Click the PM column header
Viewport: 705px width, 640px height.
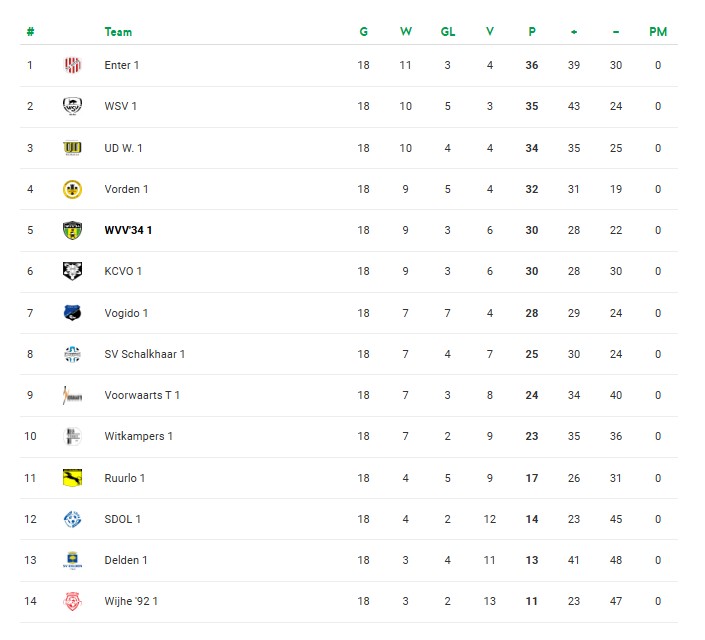pos(657,32)
